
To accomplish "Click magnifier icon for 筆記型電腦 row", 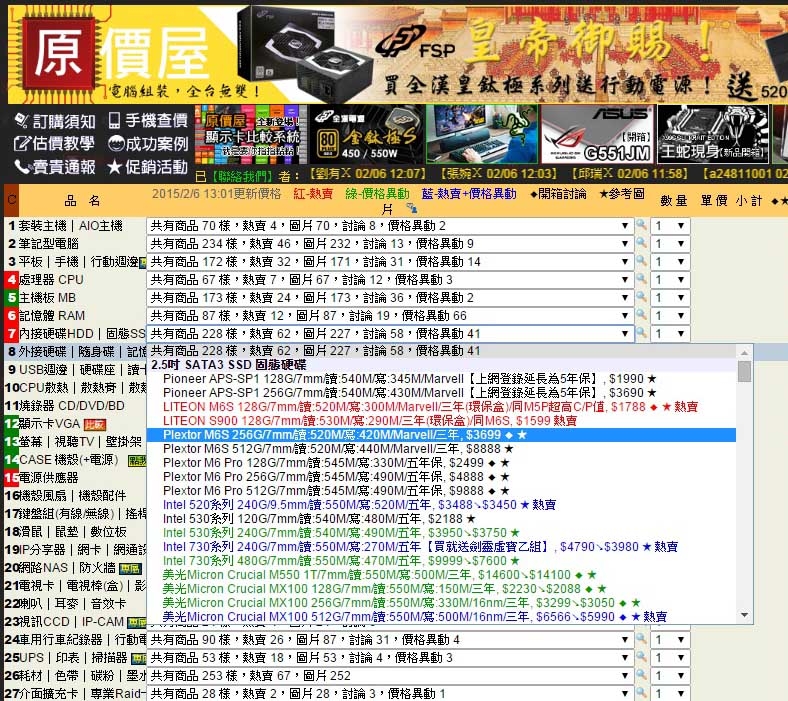I will tap(642, 243).
